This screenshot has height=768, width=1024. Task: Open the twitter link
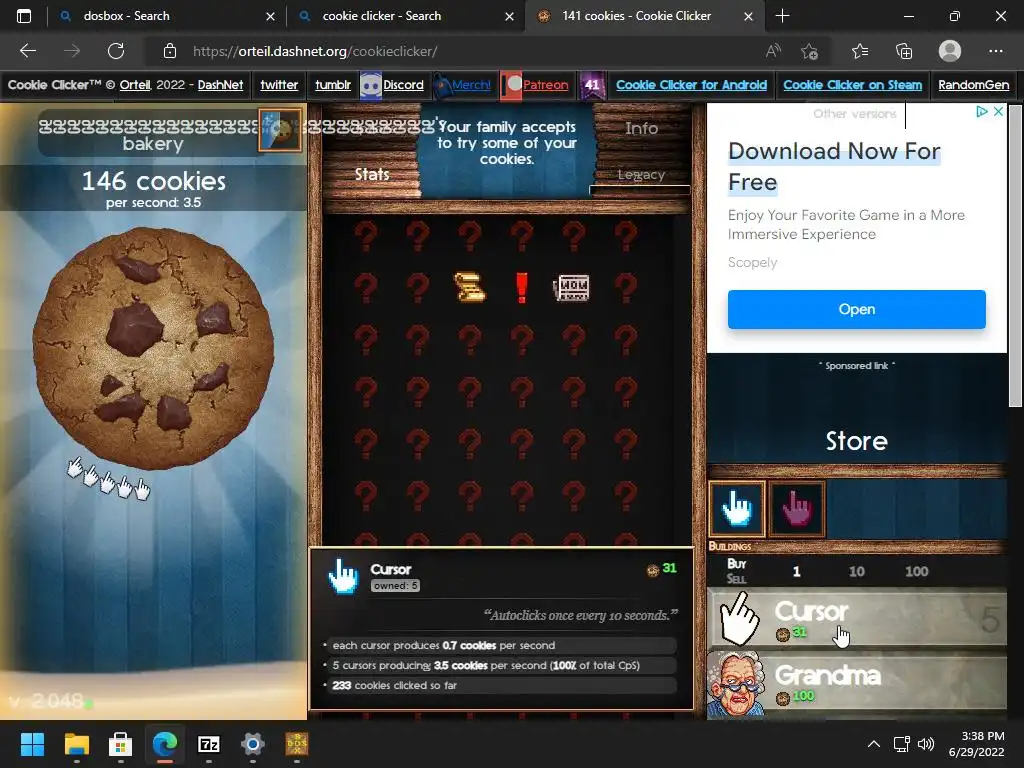[279, 85]
